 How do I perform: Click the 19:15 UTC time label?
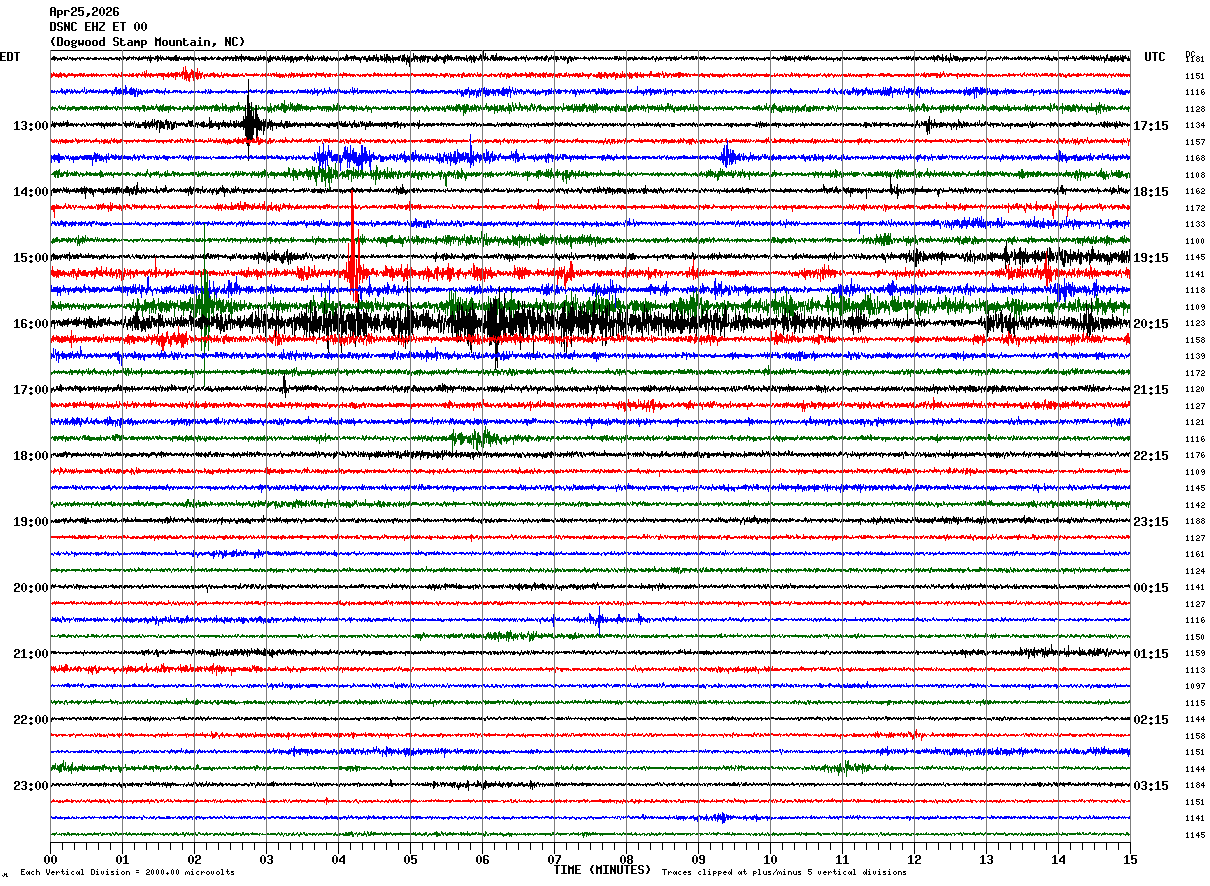click(x=1151, y=258)
